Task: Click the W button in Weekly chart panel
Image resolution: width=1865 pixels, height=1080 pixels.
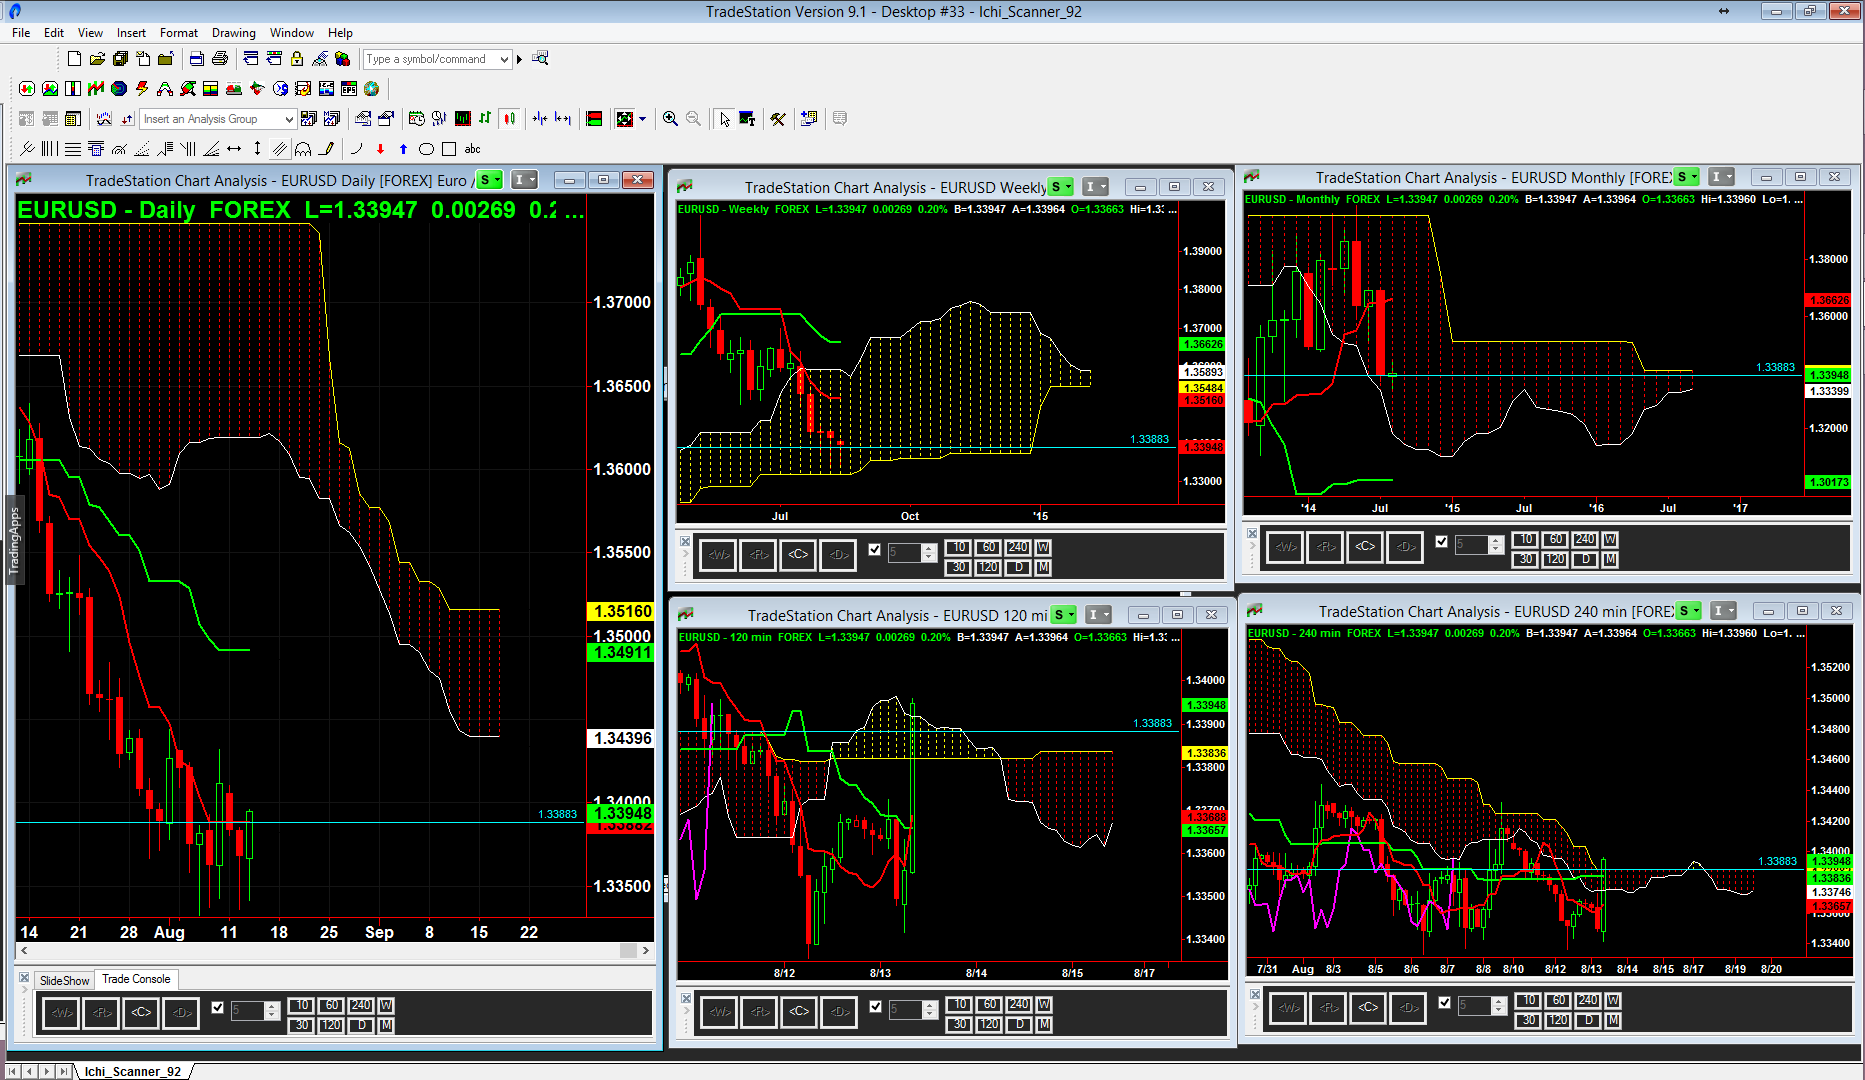Action: point(1043,547)
